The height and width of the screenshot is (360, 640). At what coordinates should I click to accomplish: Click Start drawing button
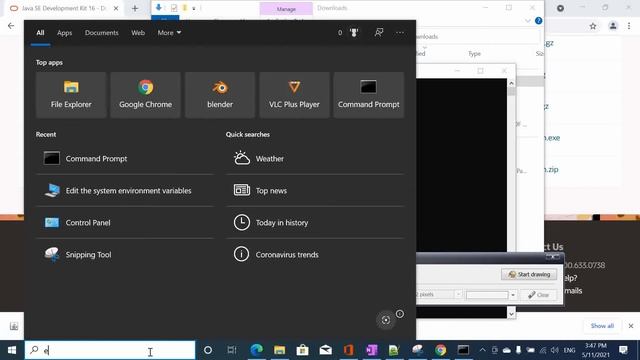pos(529,274)
